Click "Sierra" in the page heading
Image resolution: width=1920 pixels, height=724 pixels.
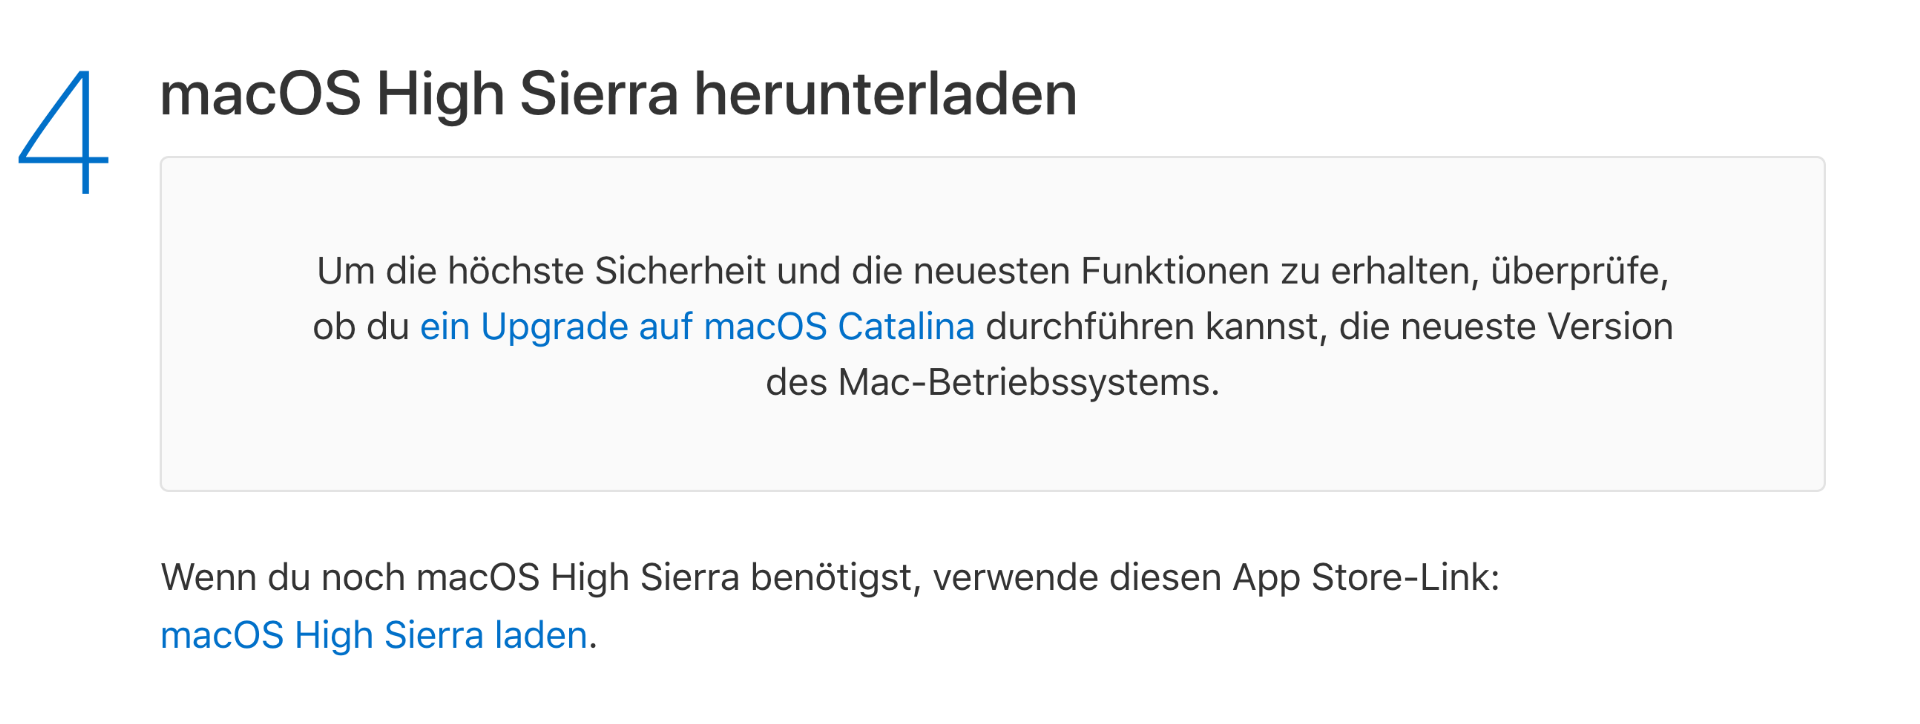click(598, 94)
